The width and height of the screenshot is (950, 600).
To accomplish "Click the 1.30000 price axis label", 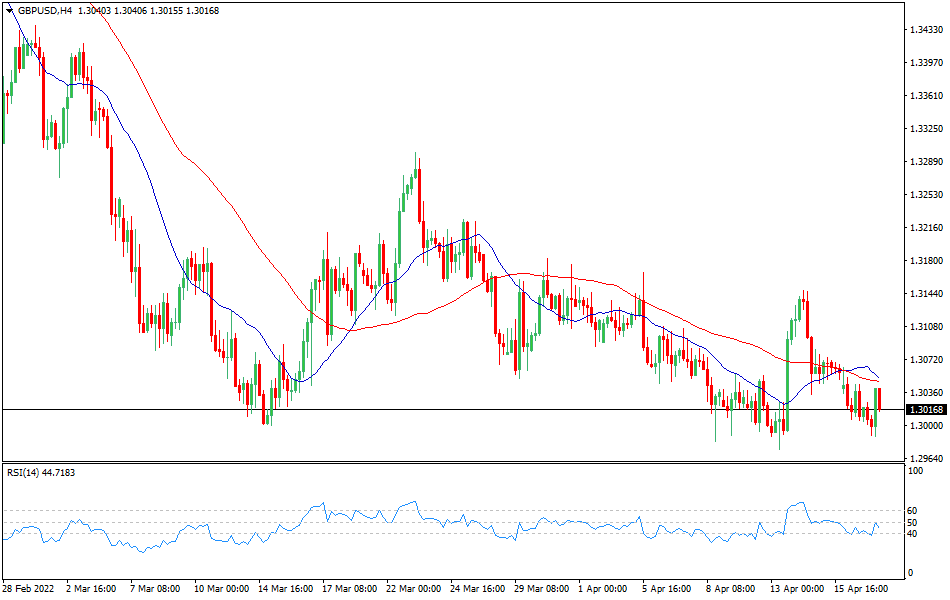I will coord(925,426).
